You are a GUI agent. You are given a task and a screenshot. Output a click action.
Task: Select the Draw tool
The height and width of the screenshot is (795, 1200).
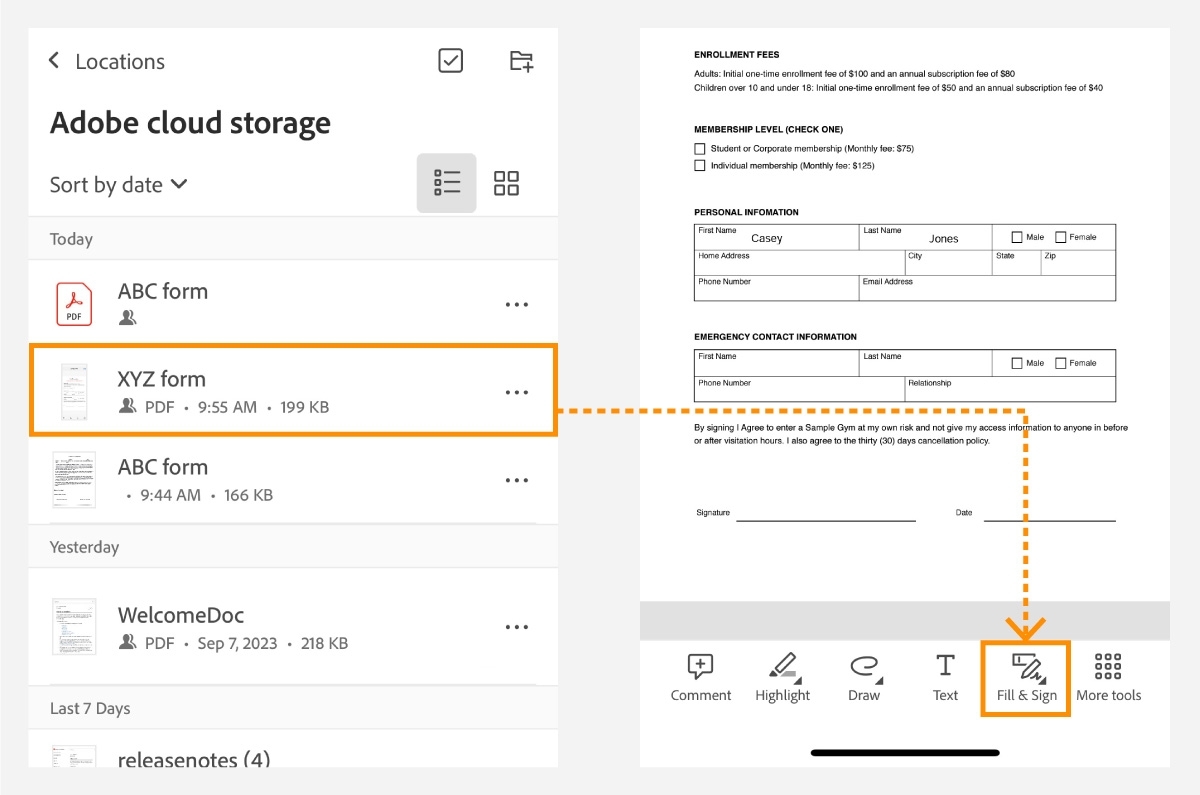[863, 676]
